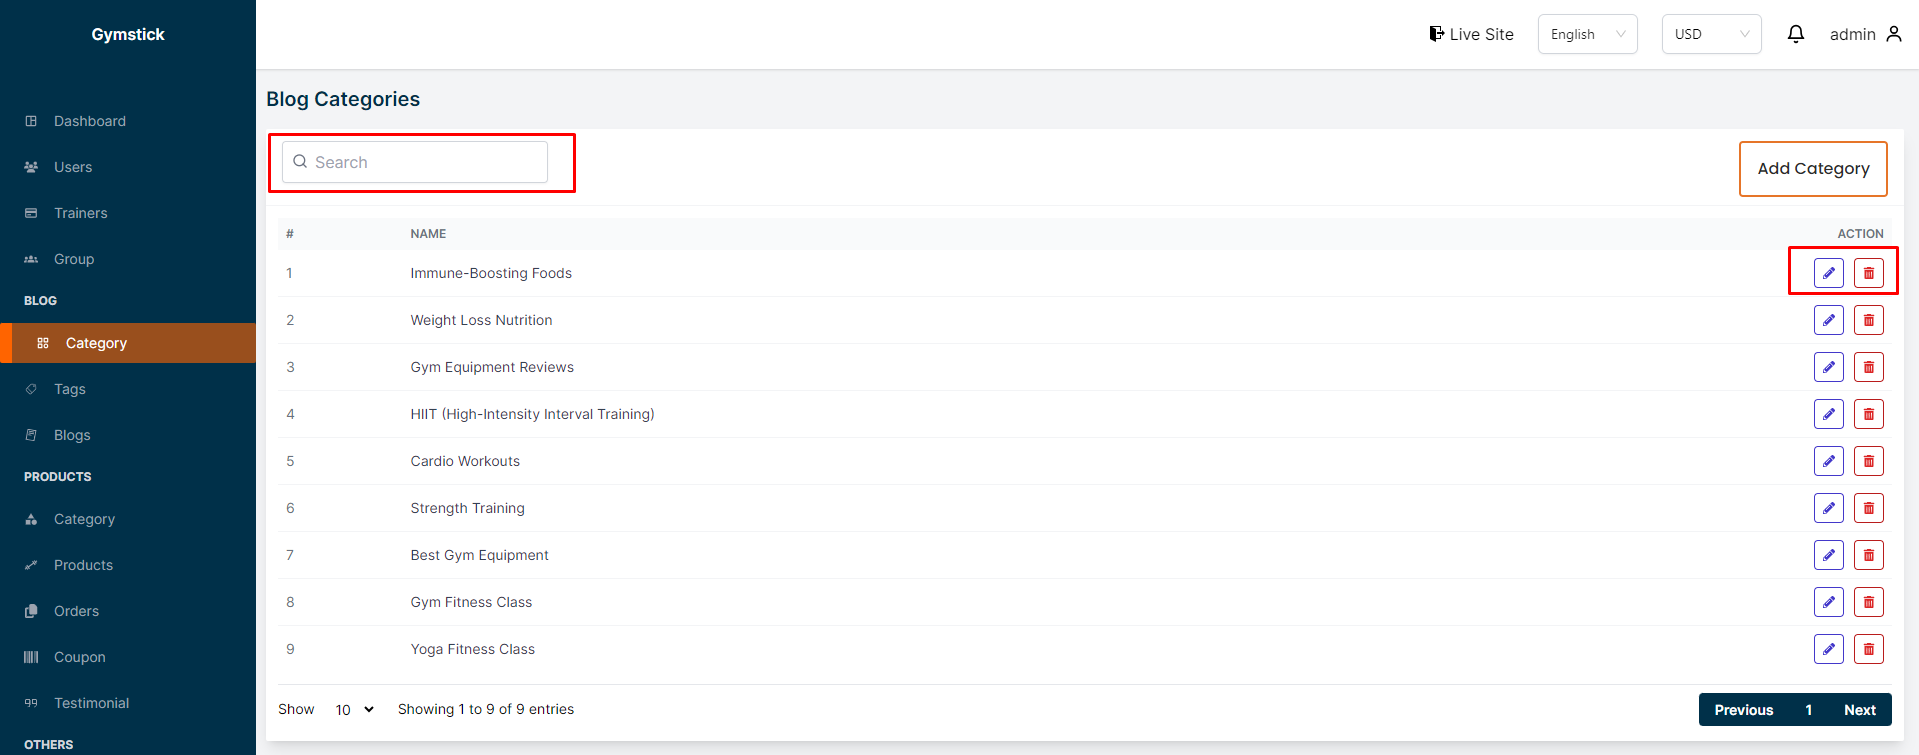Image resolution: width=1919 pixels, height=755 pixels.
Task: Go to Trainers in the sidebar
Action: 81,213
